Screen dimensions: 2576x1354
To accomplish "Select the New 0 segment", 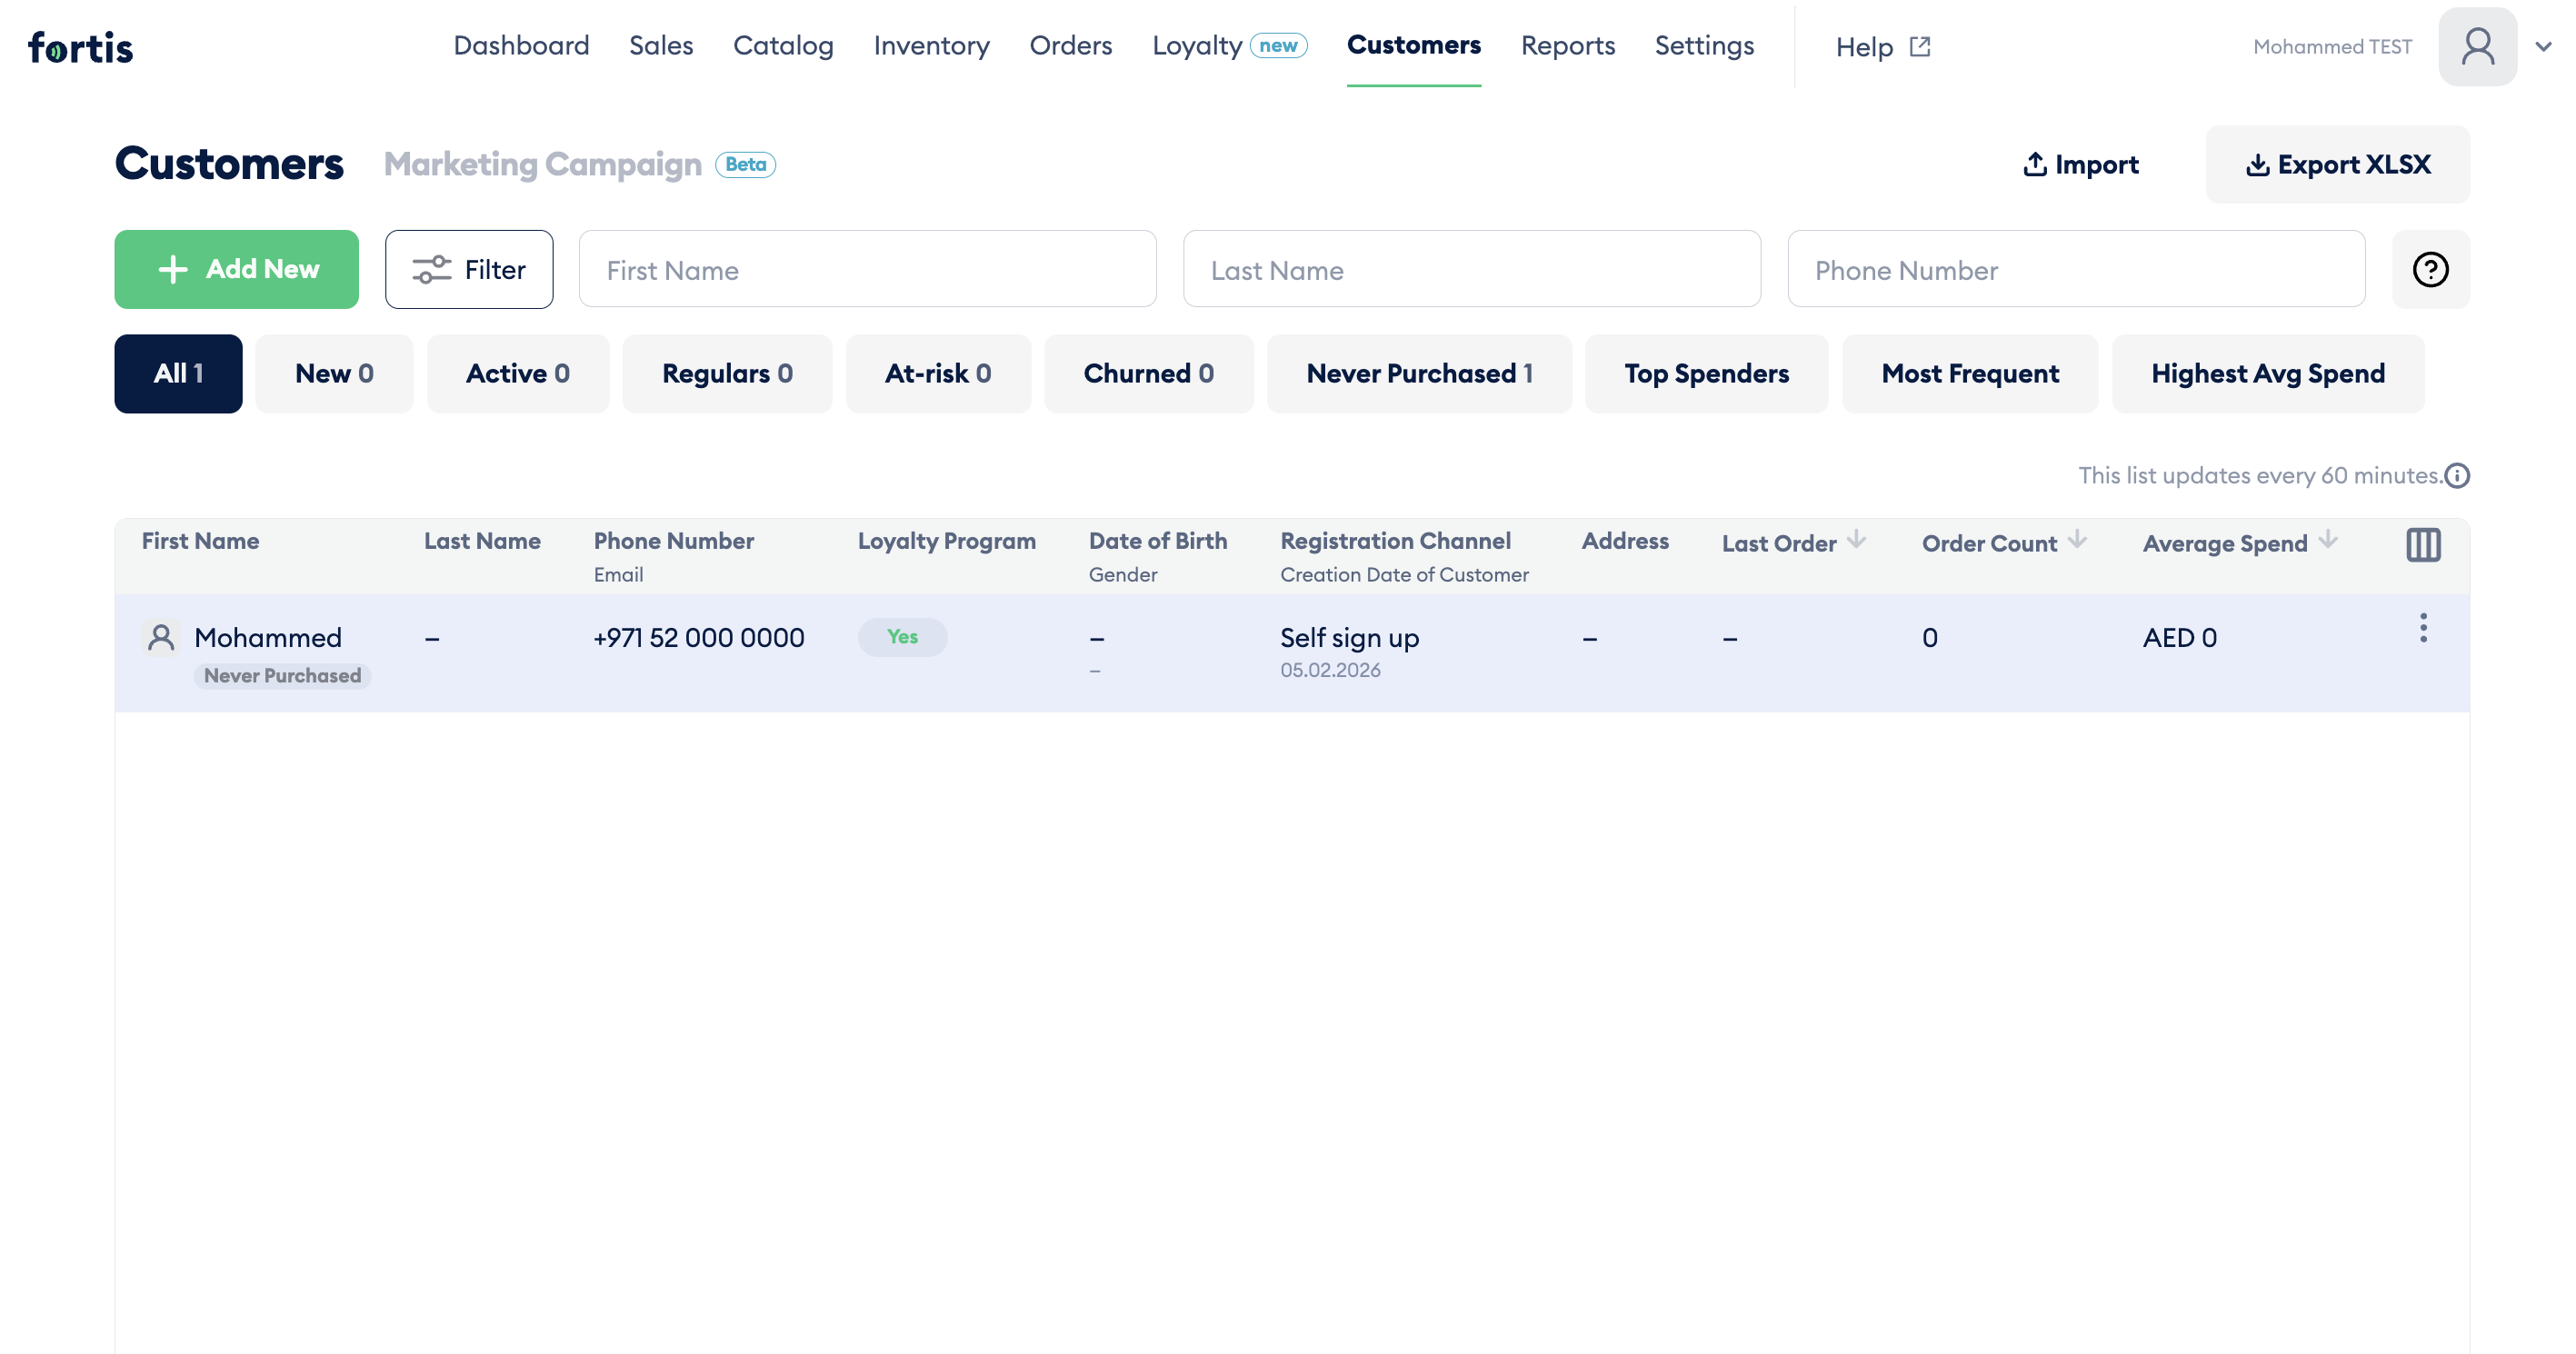I will click(x=334, y=373).
